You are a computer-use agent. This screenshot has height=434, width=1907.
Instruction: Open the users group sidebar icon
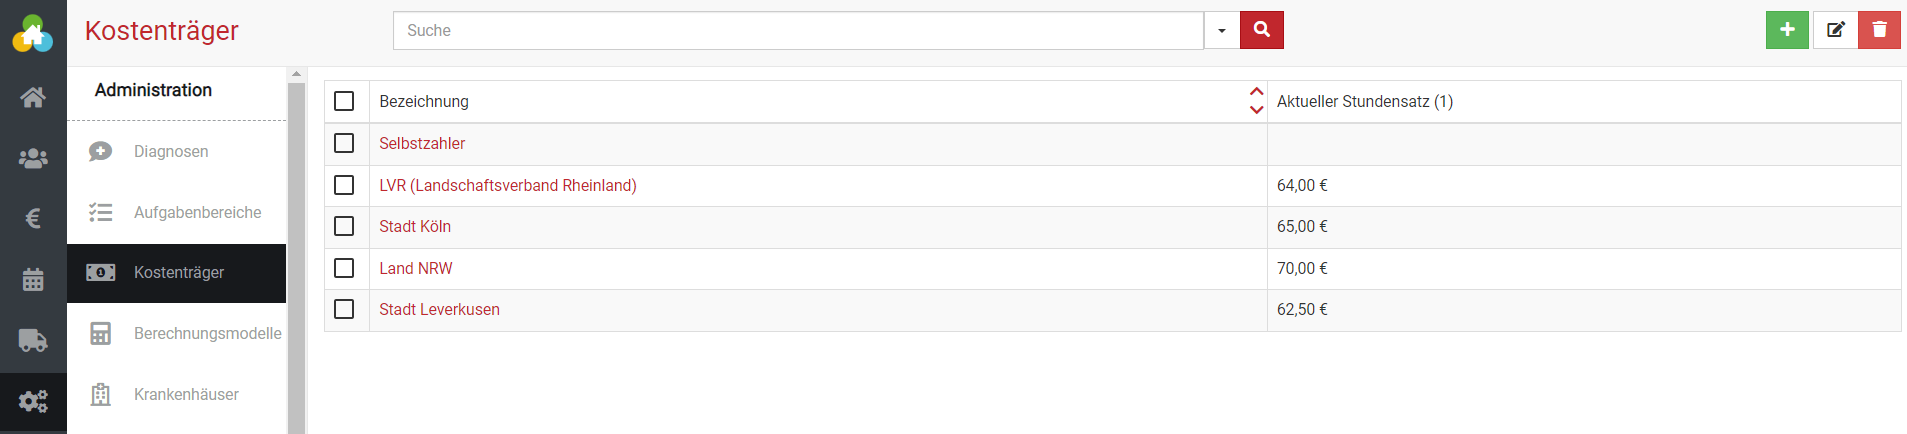point(33,158)
